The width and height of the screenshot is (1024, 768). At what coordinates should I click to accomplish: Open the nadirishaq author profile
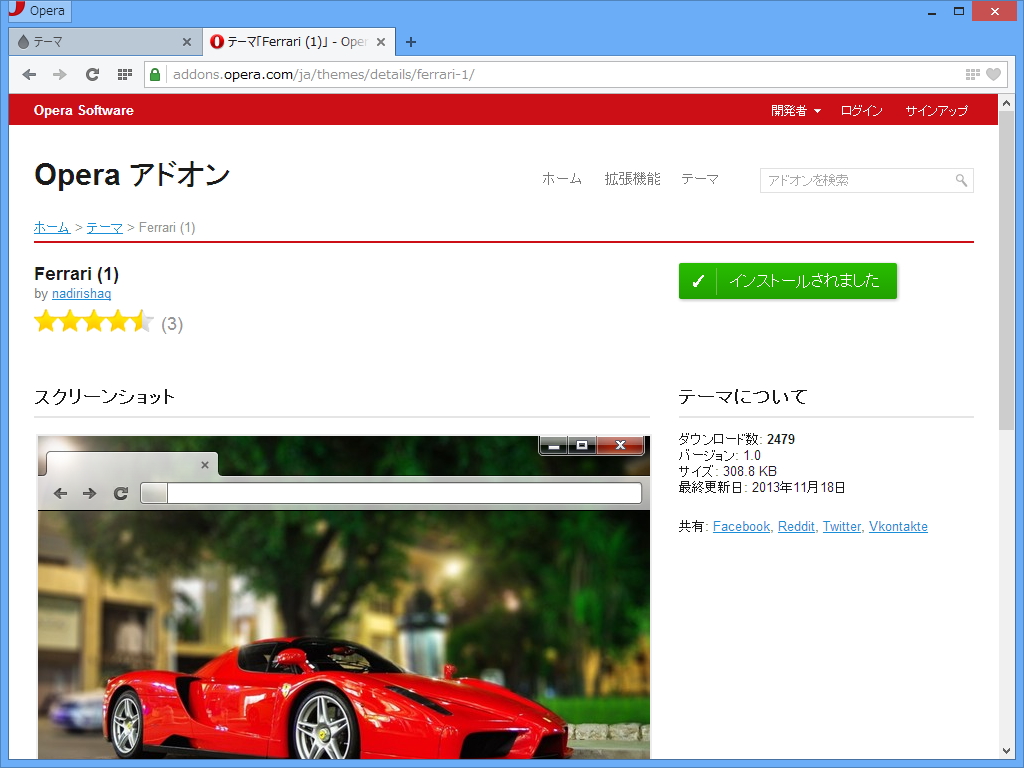coord(81,293)
